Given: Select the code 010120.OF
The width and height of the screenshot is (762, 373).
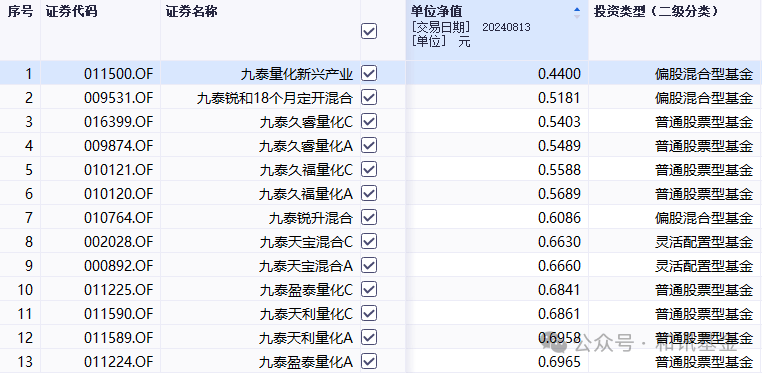Looking at the screenshot, I should click(x=119, y=194).
